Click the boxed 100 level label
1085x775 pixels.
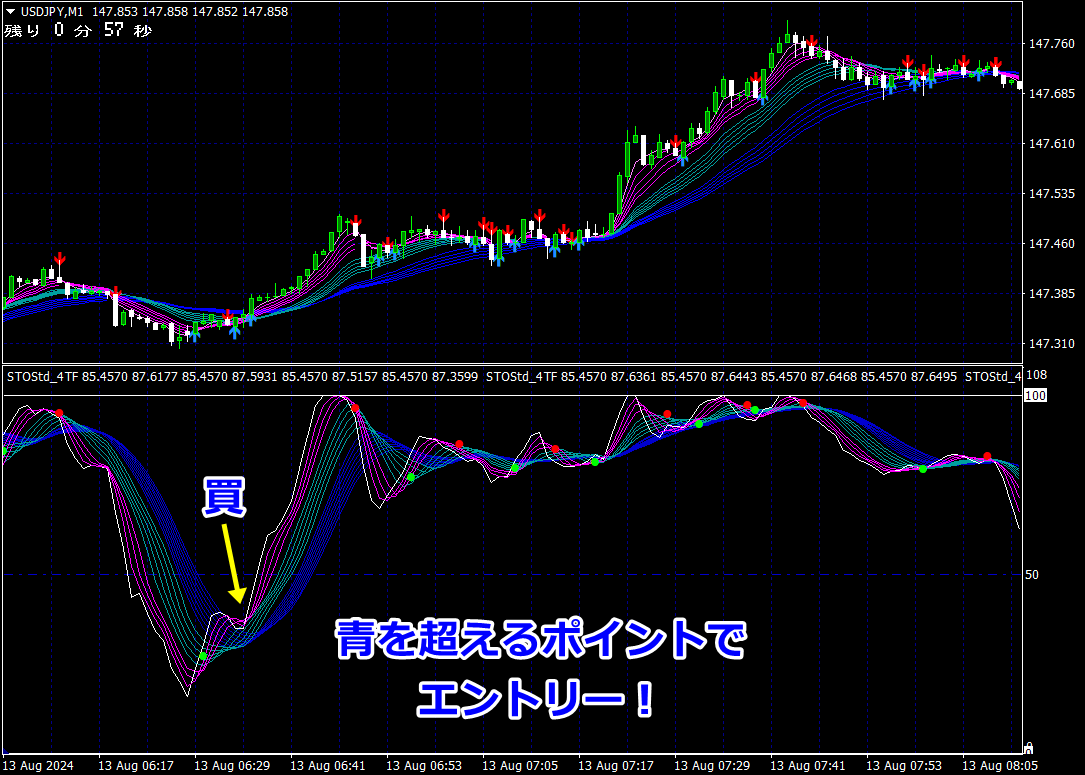[x=1035, y=395]
